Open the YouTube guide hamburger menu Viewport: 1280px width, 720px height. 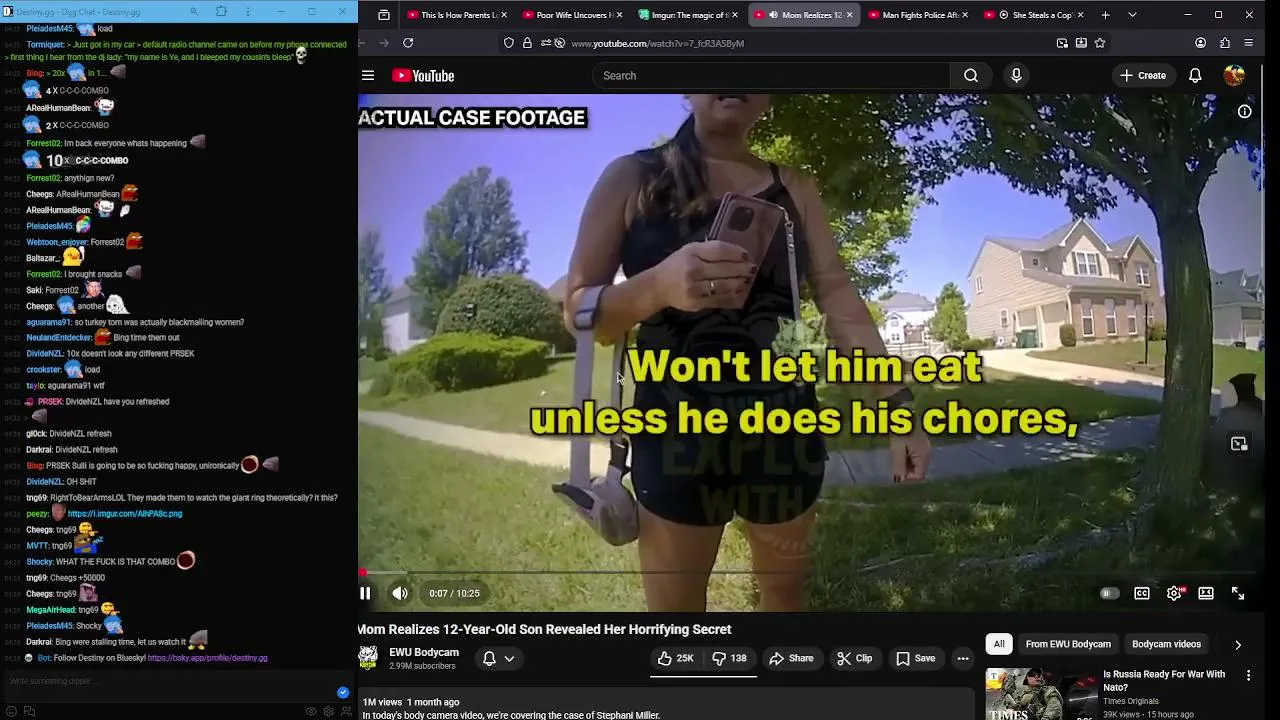click(368, 76)
